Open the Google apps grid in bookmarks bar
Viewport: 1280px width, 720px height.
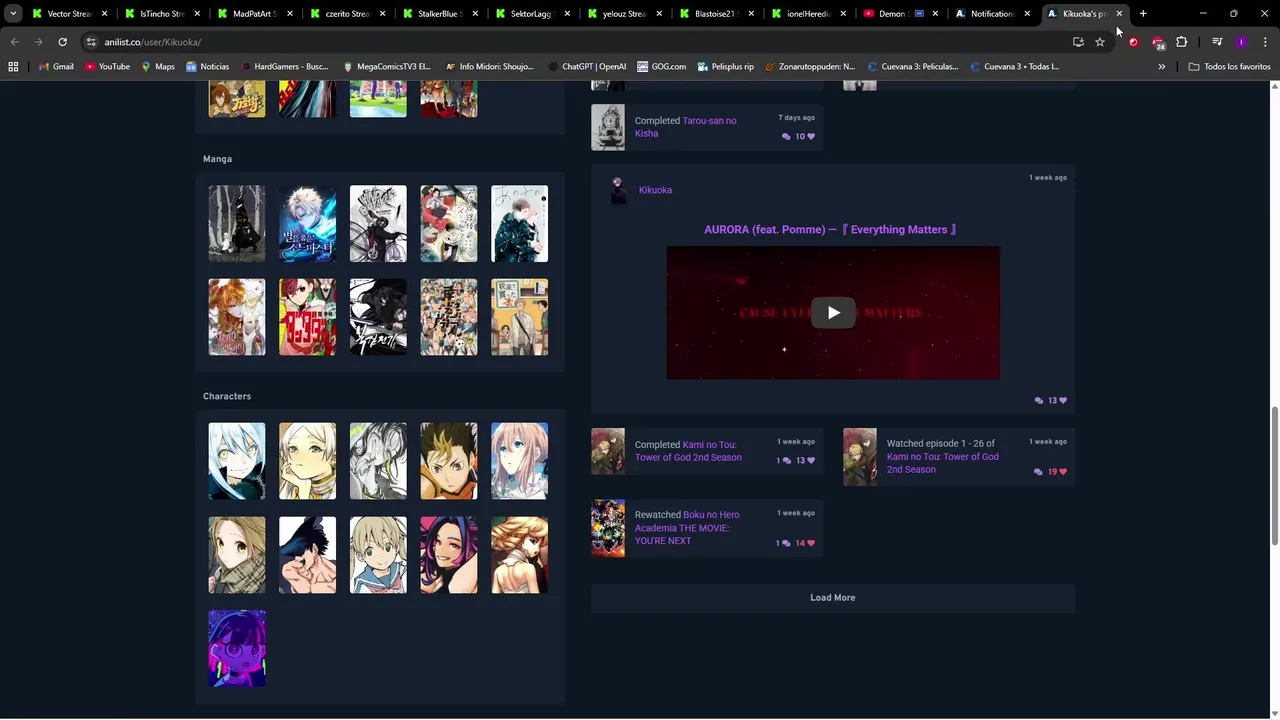point(13,67)
